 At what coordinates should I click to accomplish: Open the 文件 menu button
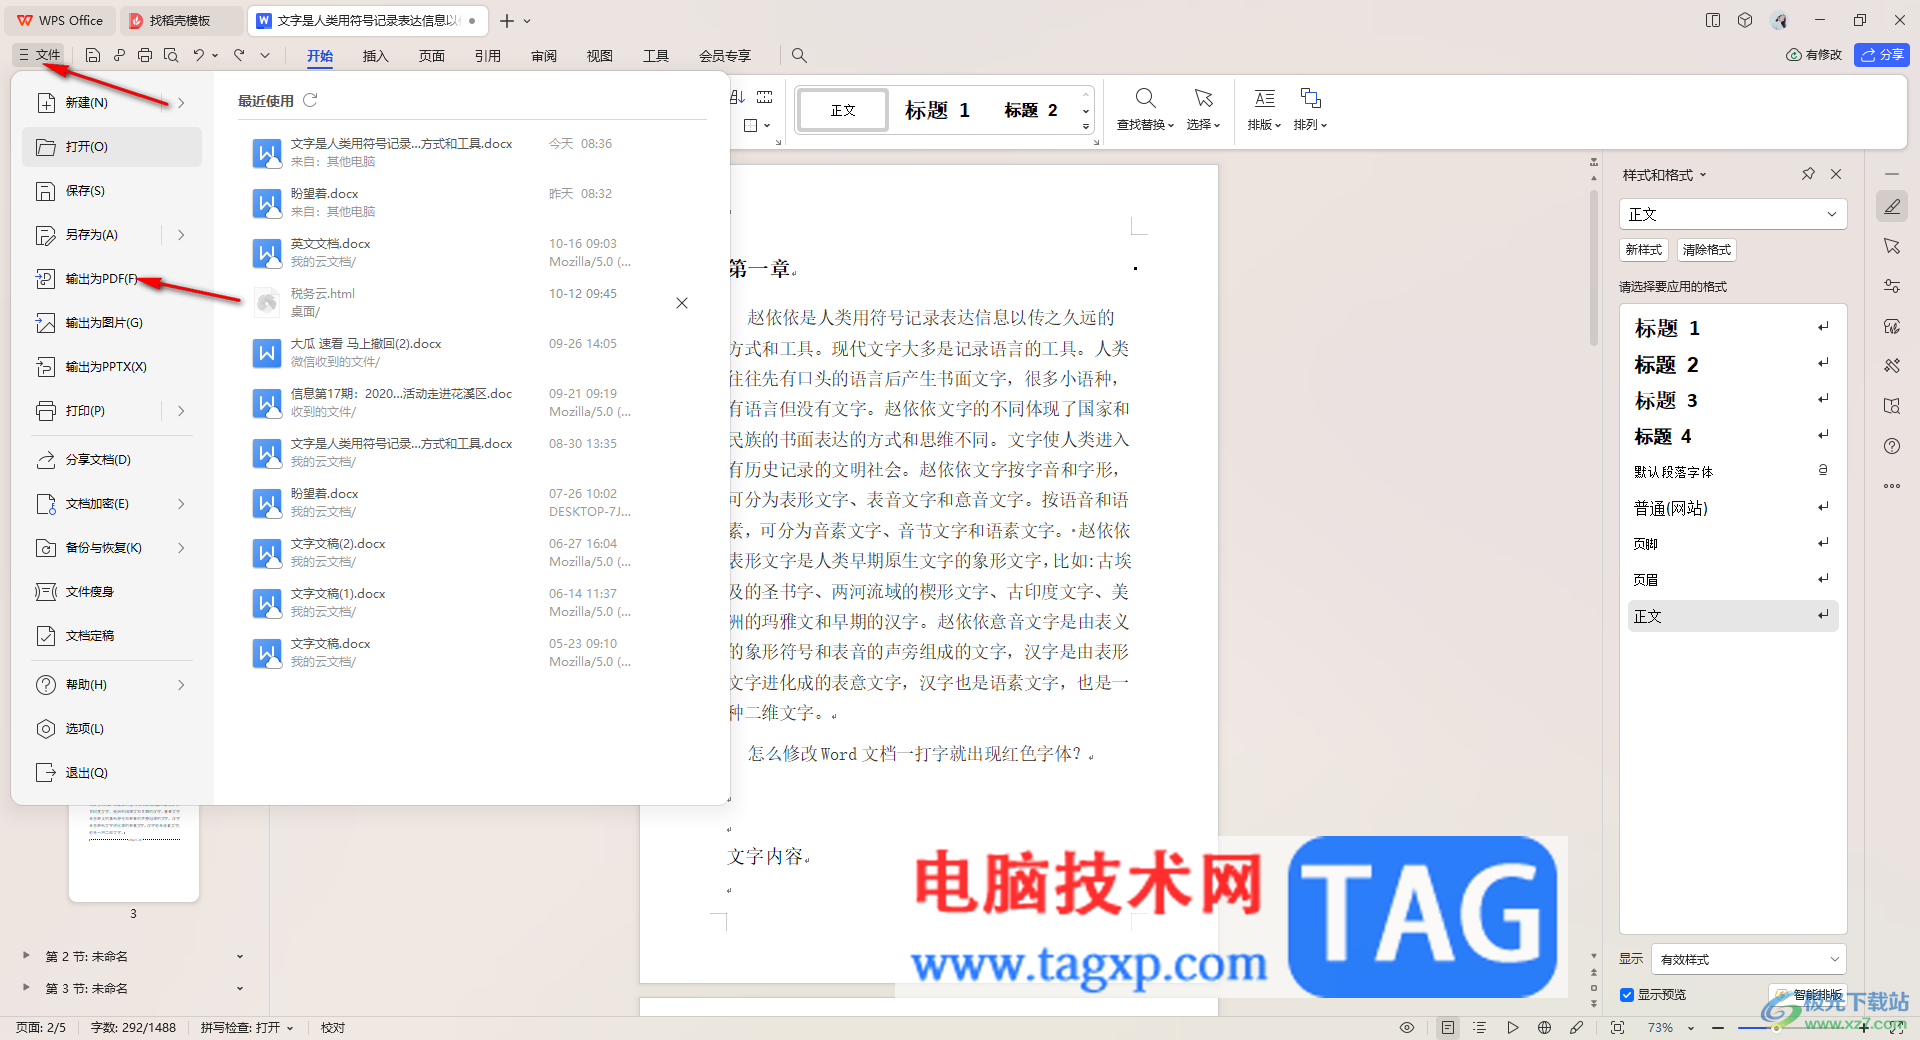click(40, 55)
